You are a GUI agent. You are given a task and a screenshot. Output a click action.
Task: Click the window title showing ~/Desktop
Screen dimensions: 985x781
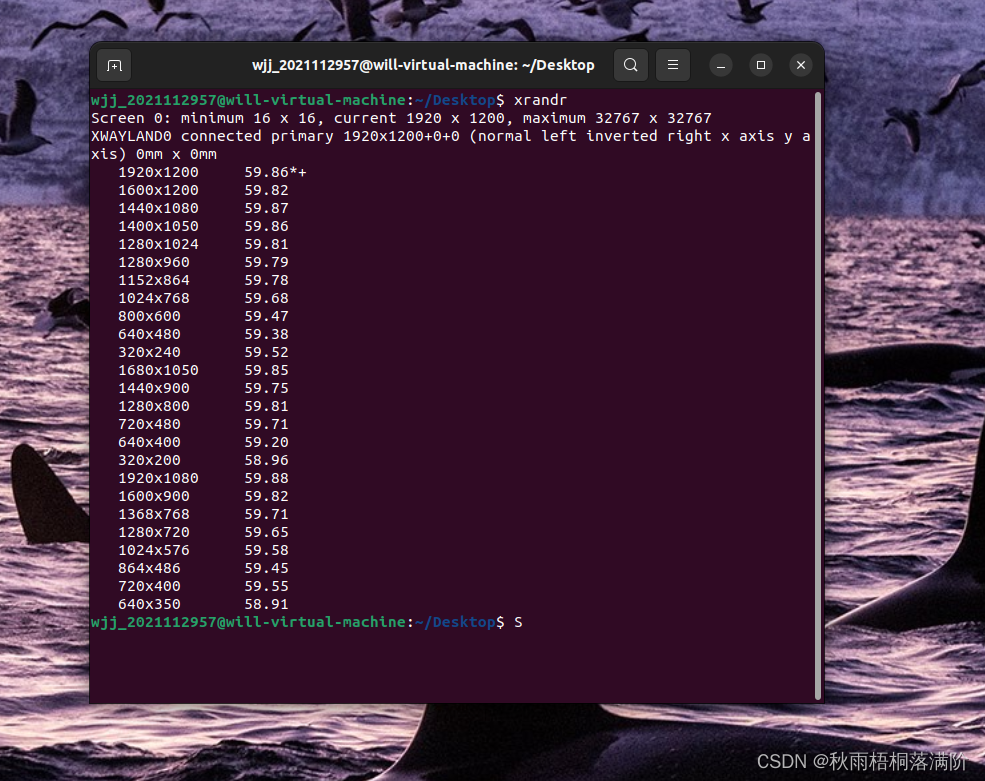pos(422,64)
